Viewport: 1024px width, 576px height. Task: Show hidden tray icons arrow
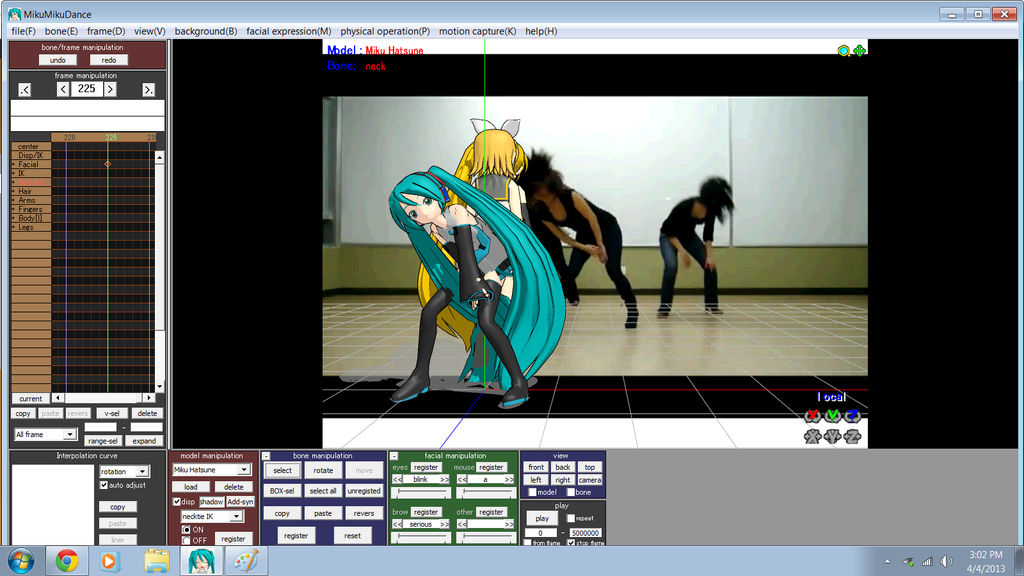pos(887,562)
